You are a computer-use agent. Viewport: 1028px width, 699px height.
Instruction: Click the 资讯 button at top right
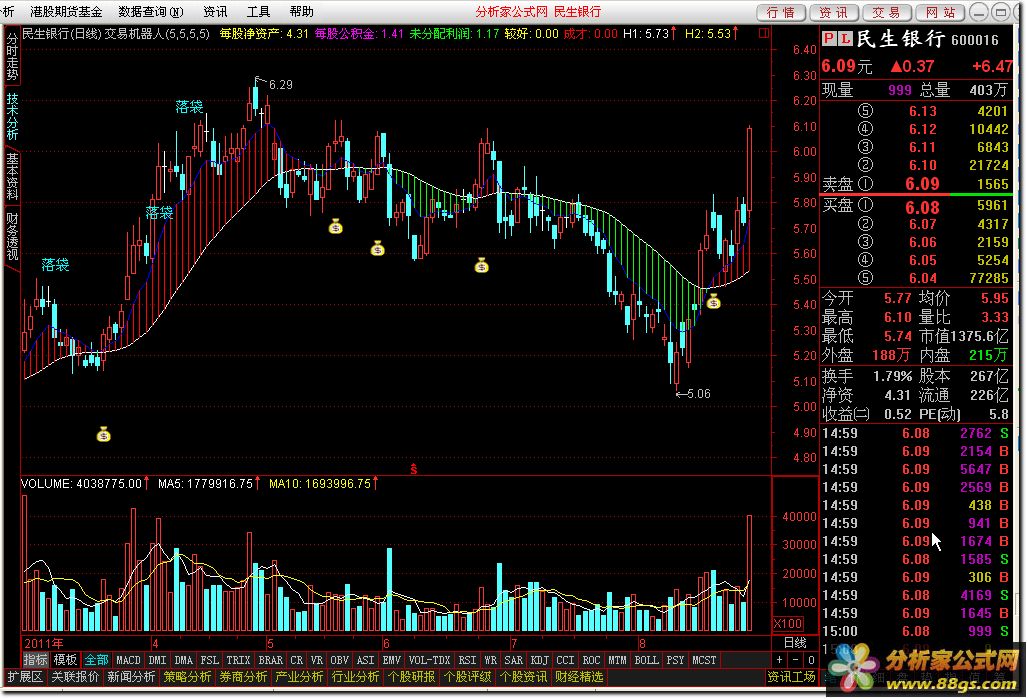[834, 12]
